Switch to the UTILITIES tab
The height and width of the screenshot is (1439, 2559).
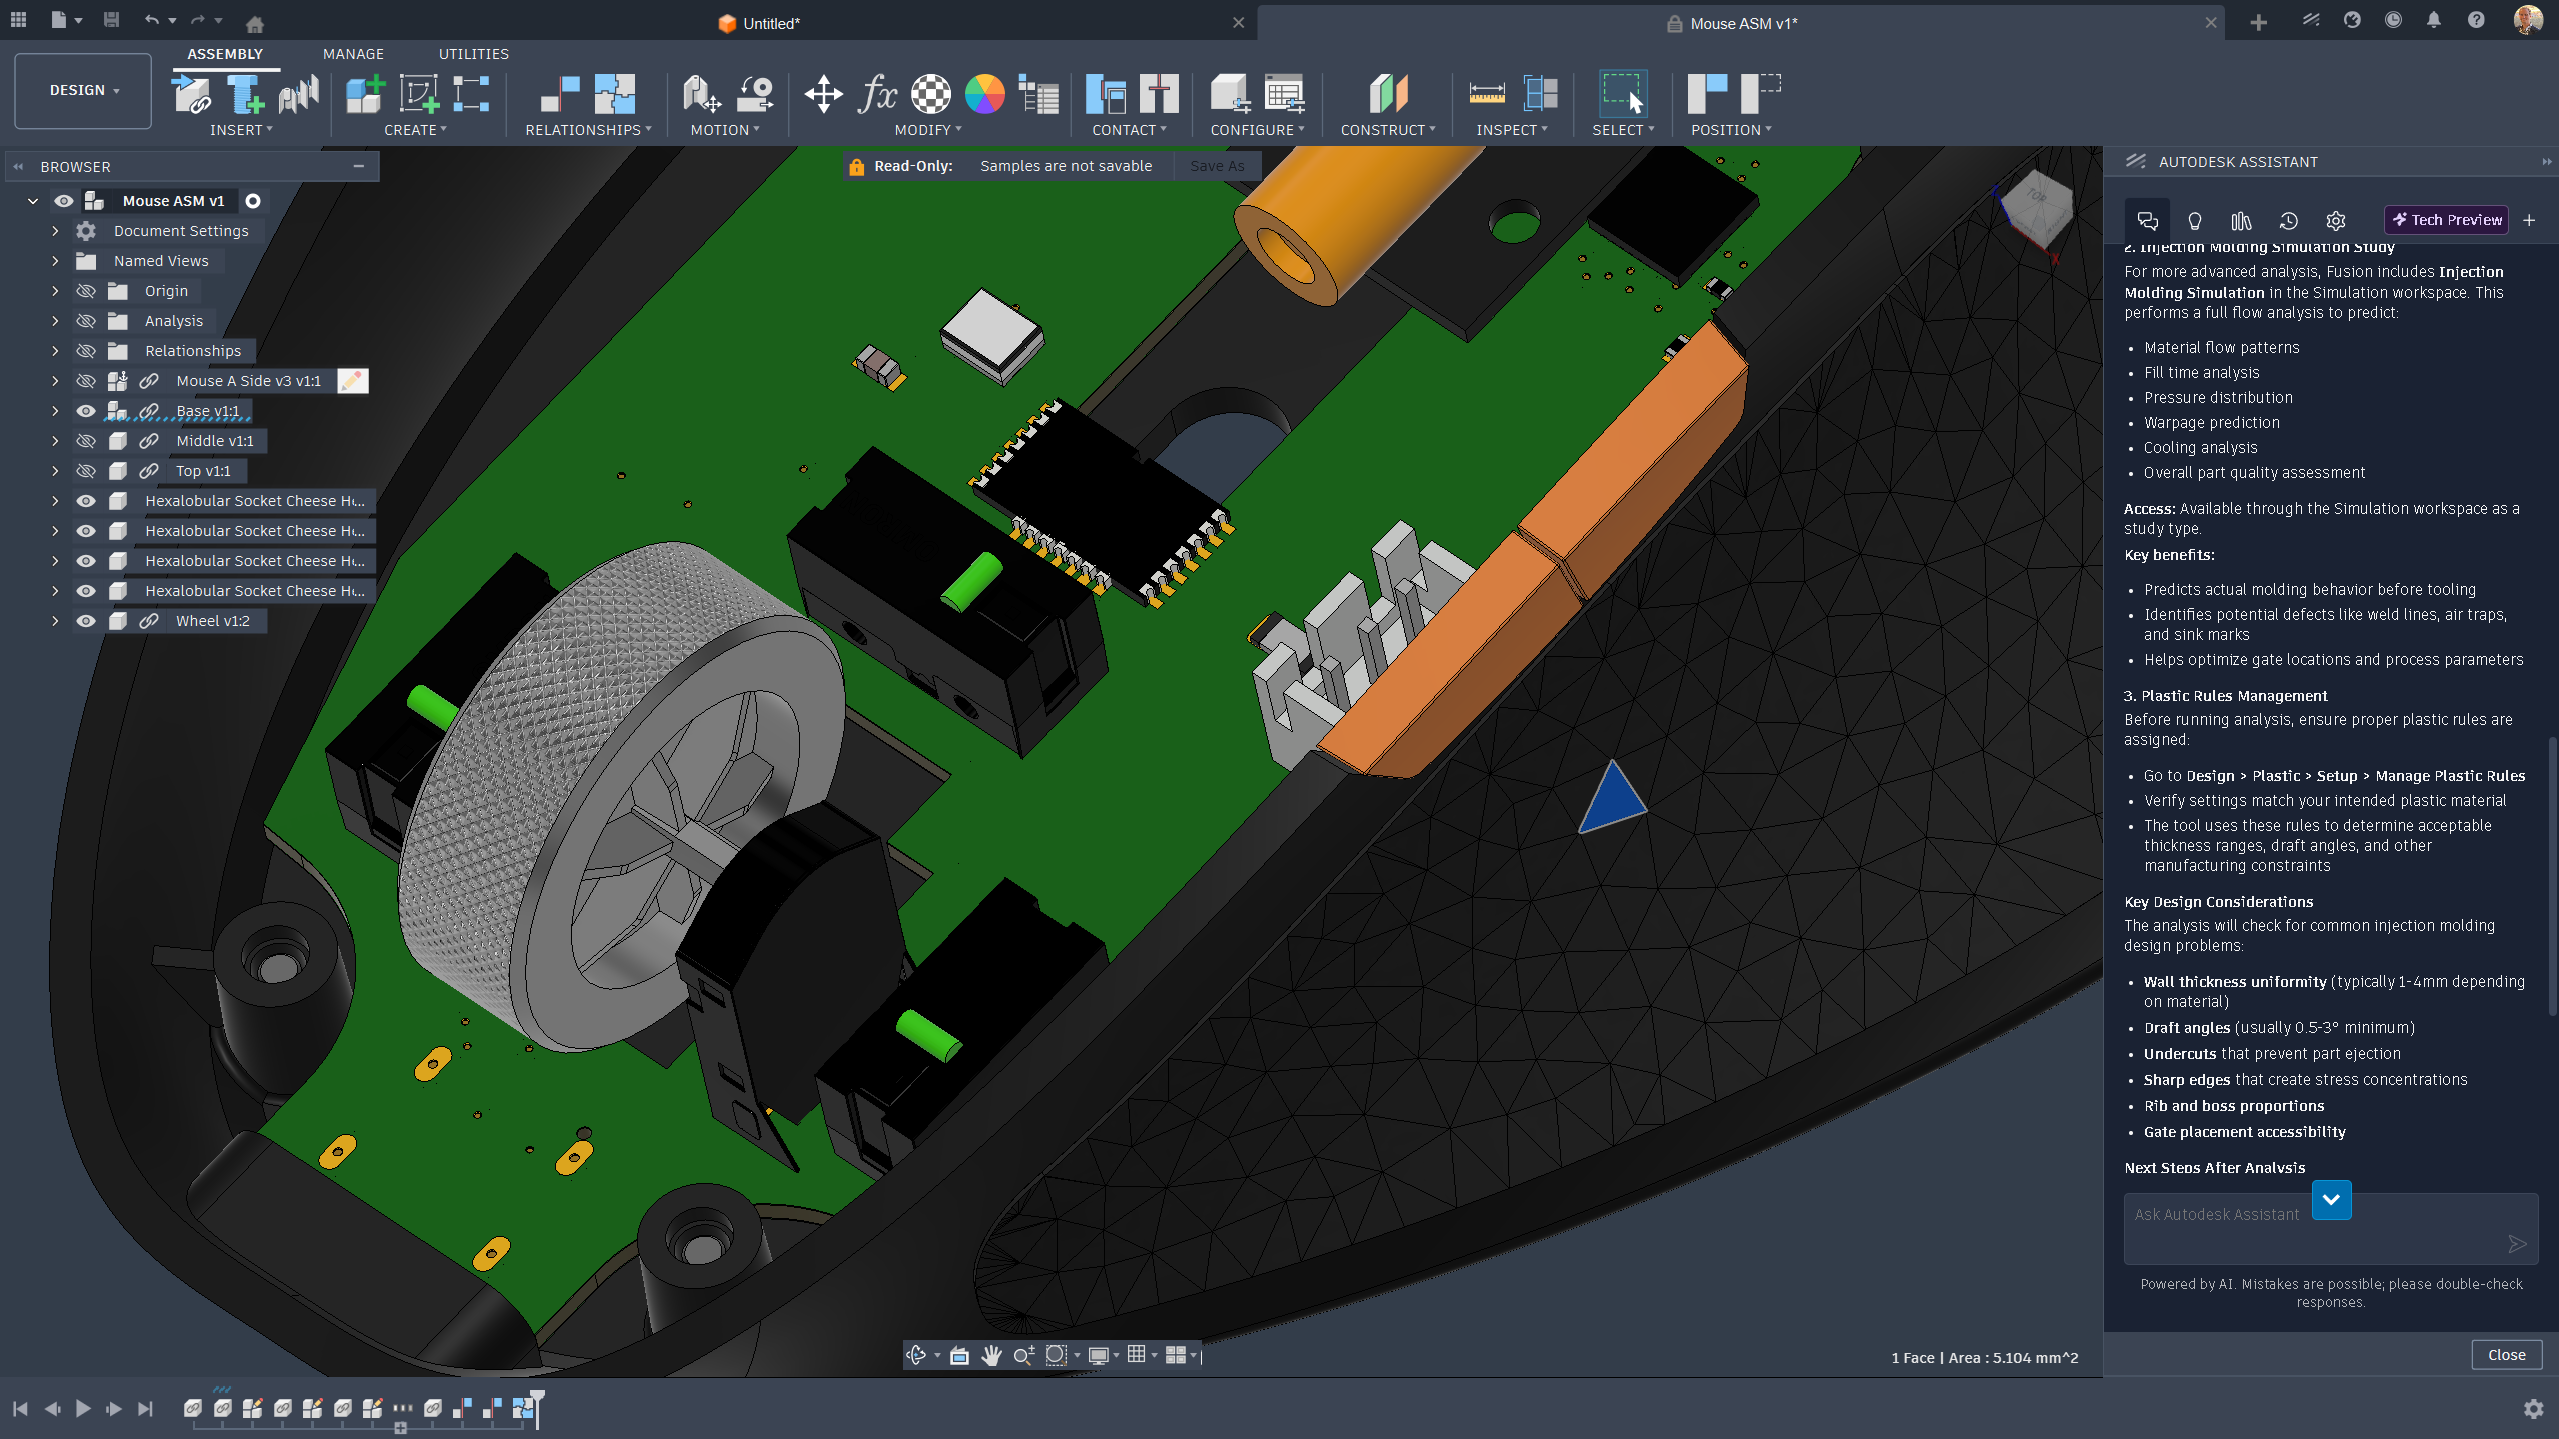(473, 54)
